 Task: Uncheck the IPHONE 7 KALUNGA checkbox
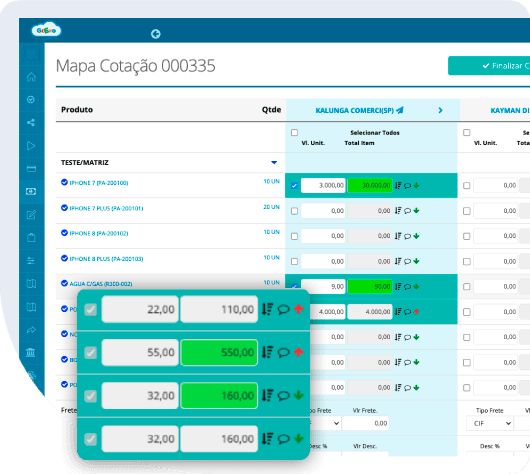point(294,186)
